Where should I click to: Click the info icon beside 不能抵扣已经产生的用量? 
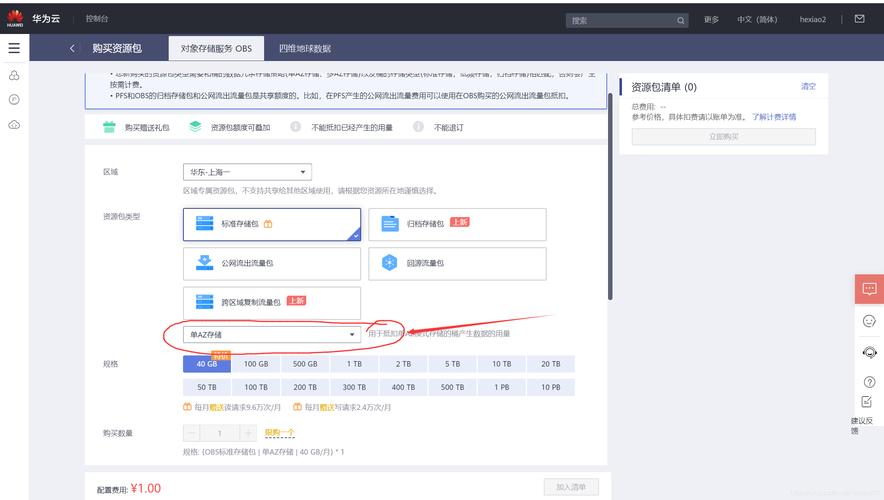point(295,127)
